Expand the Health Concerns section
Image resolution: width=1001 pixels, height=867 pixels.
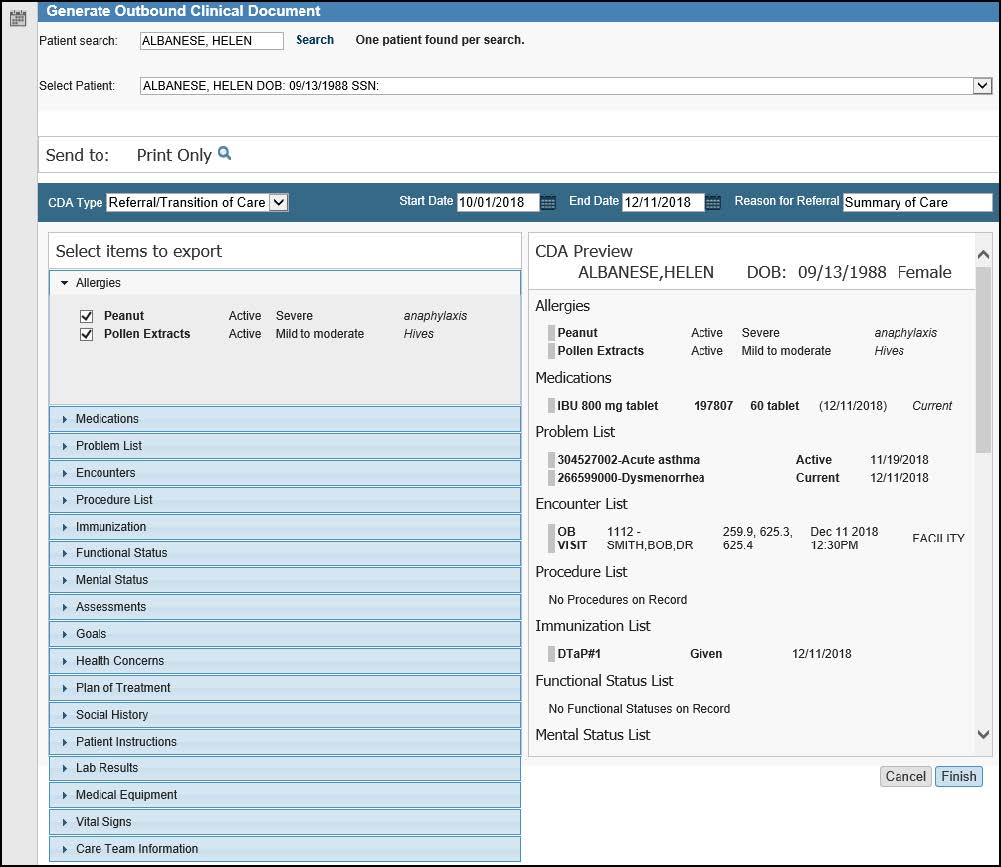tap(285, 661)
